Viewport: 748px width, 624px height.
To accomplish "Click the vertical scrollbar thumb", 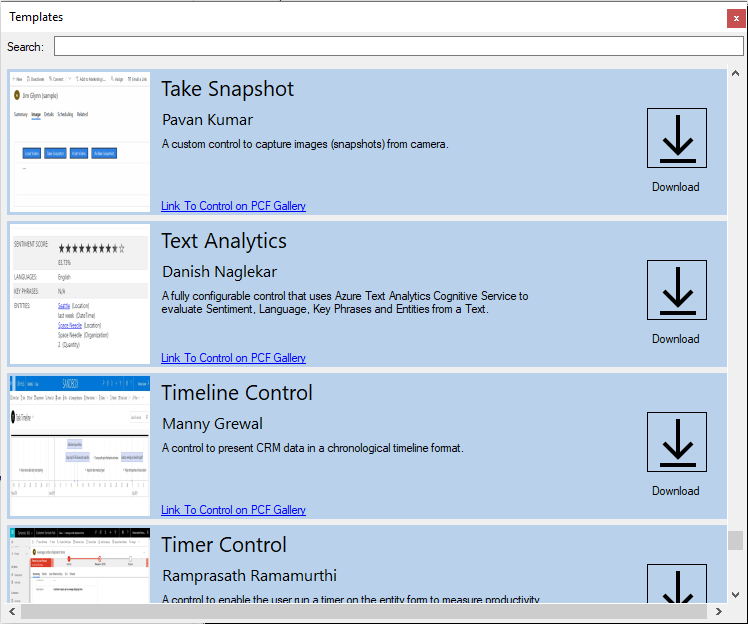I will 736,540.
